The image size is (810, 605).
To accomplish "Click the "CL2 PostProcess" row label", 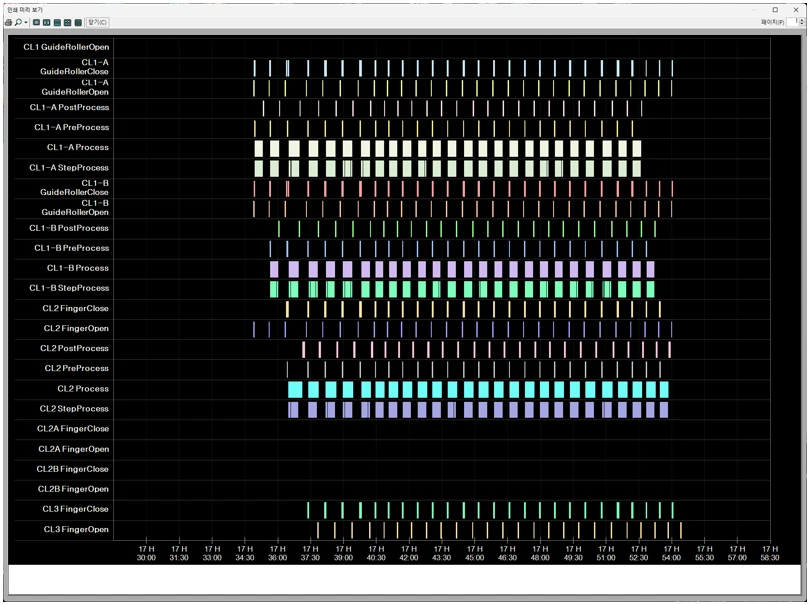I will tap(74, 349).
